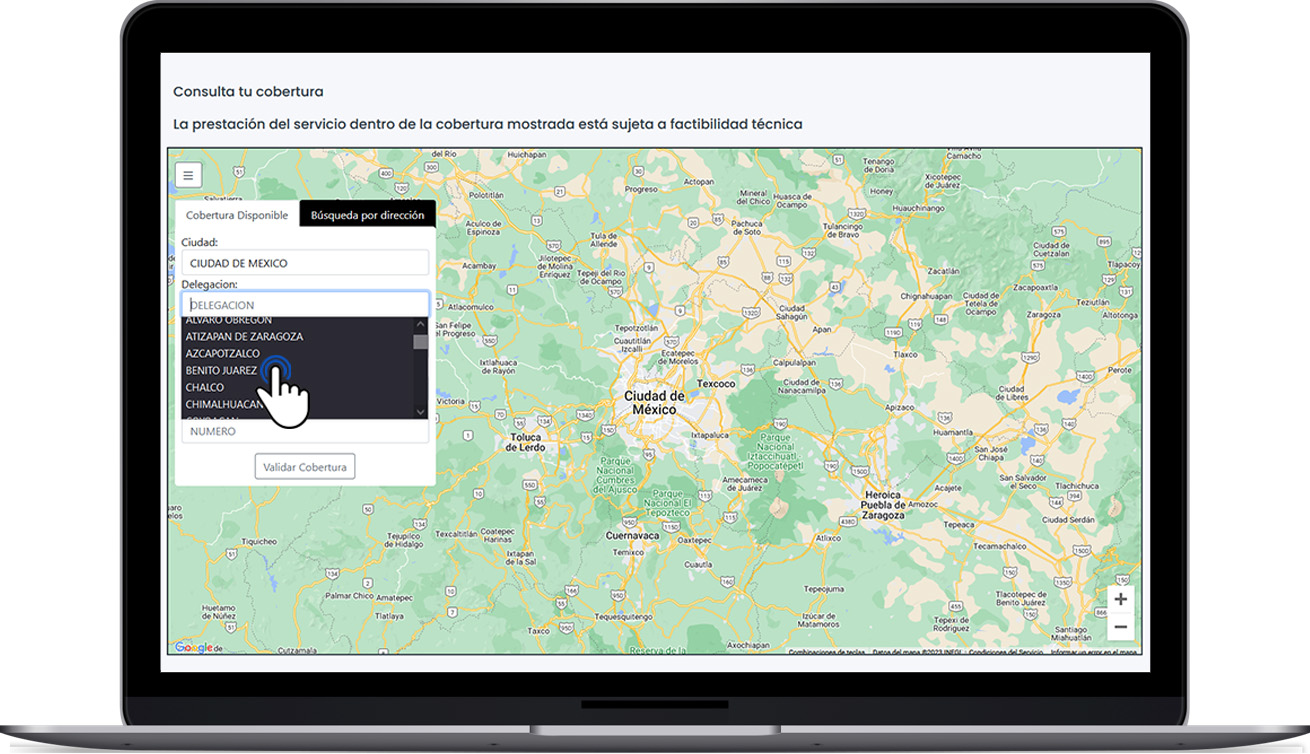This screenshot has height=754, width=1310.
Task: Zoom in with the map plus button
Action: [x=1120, y=600]
